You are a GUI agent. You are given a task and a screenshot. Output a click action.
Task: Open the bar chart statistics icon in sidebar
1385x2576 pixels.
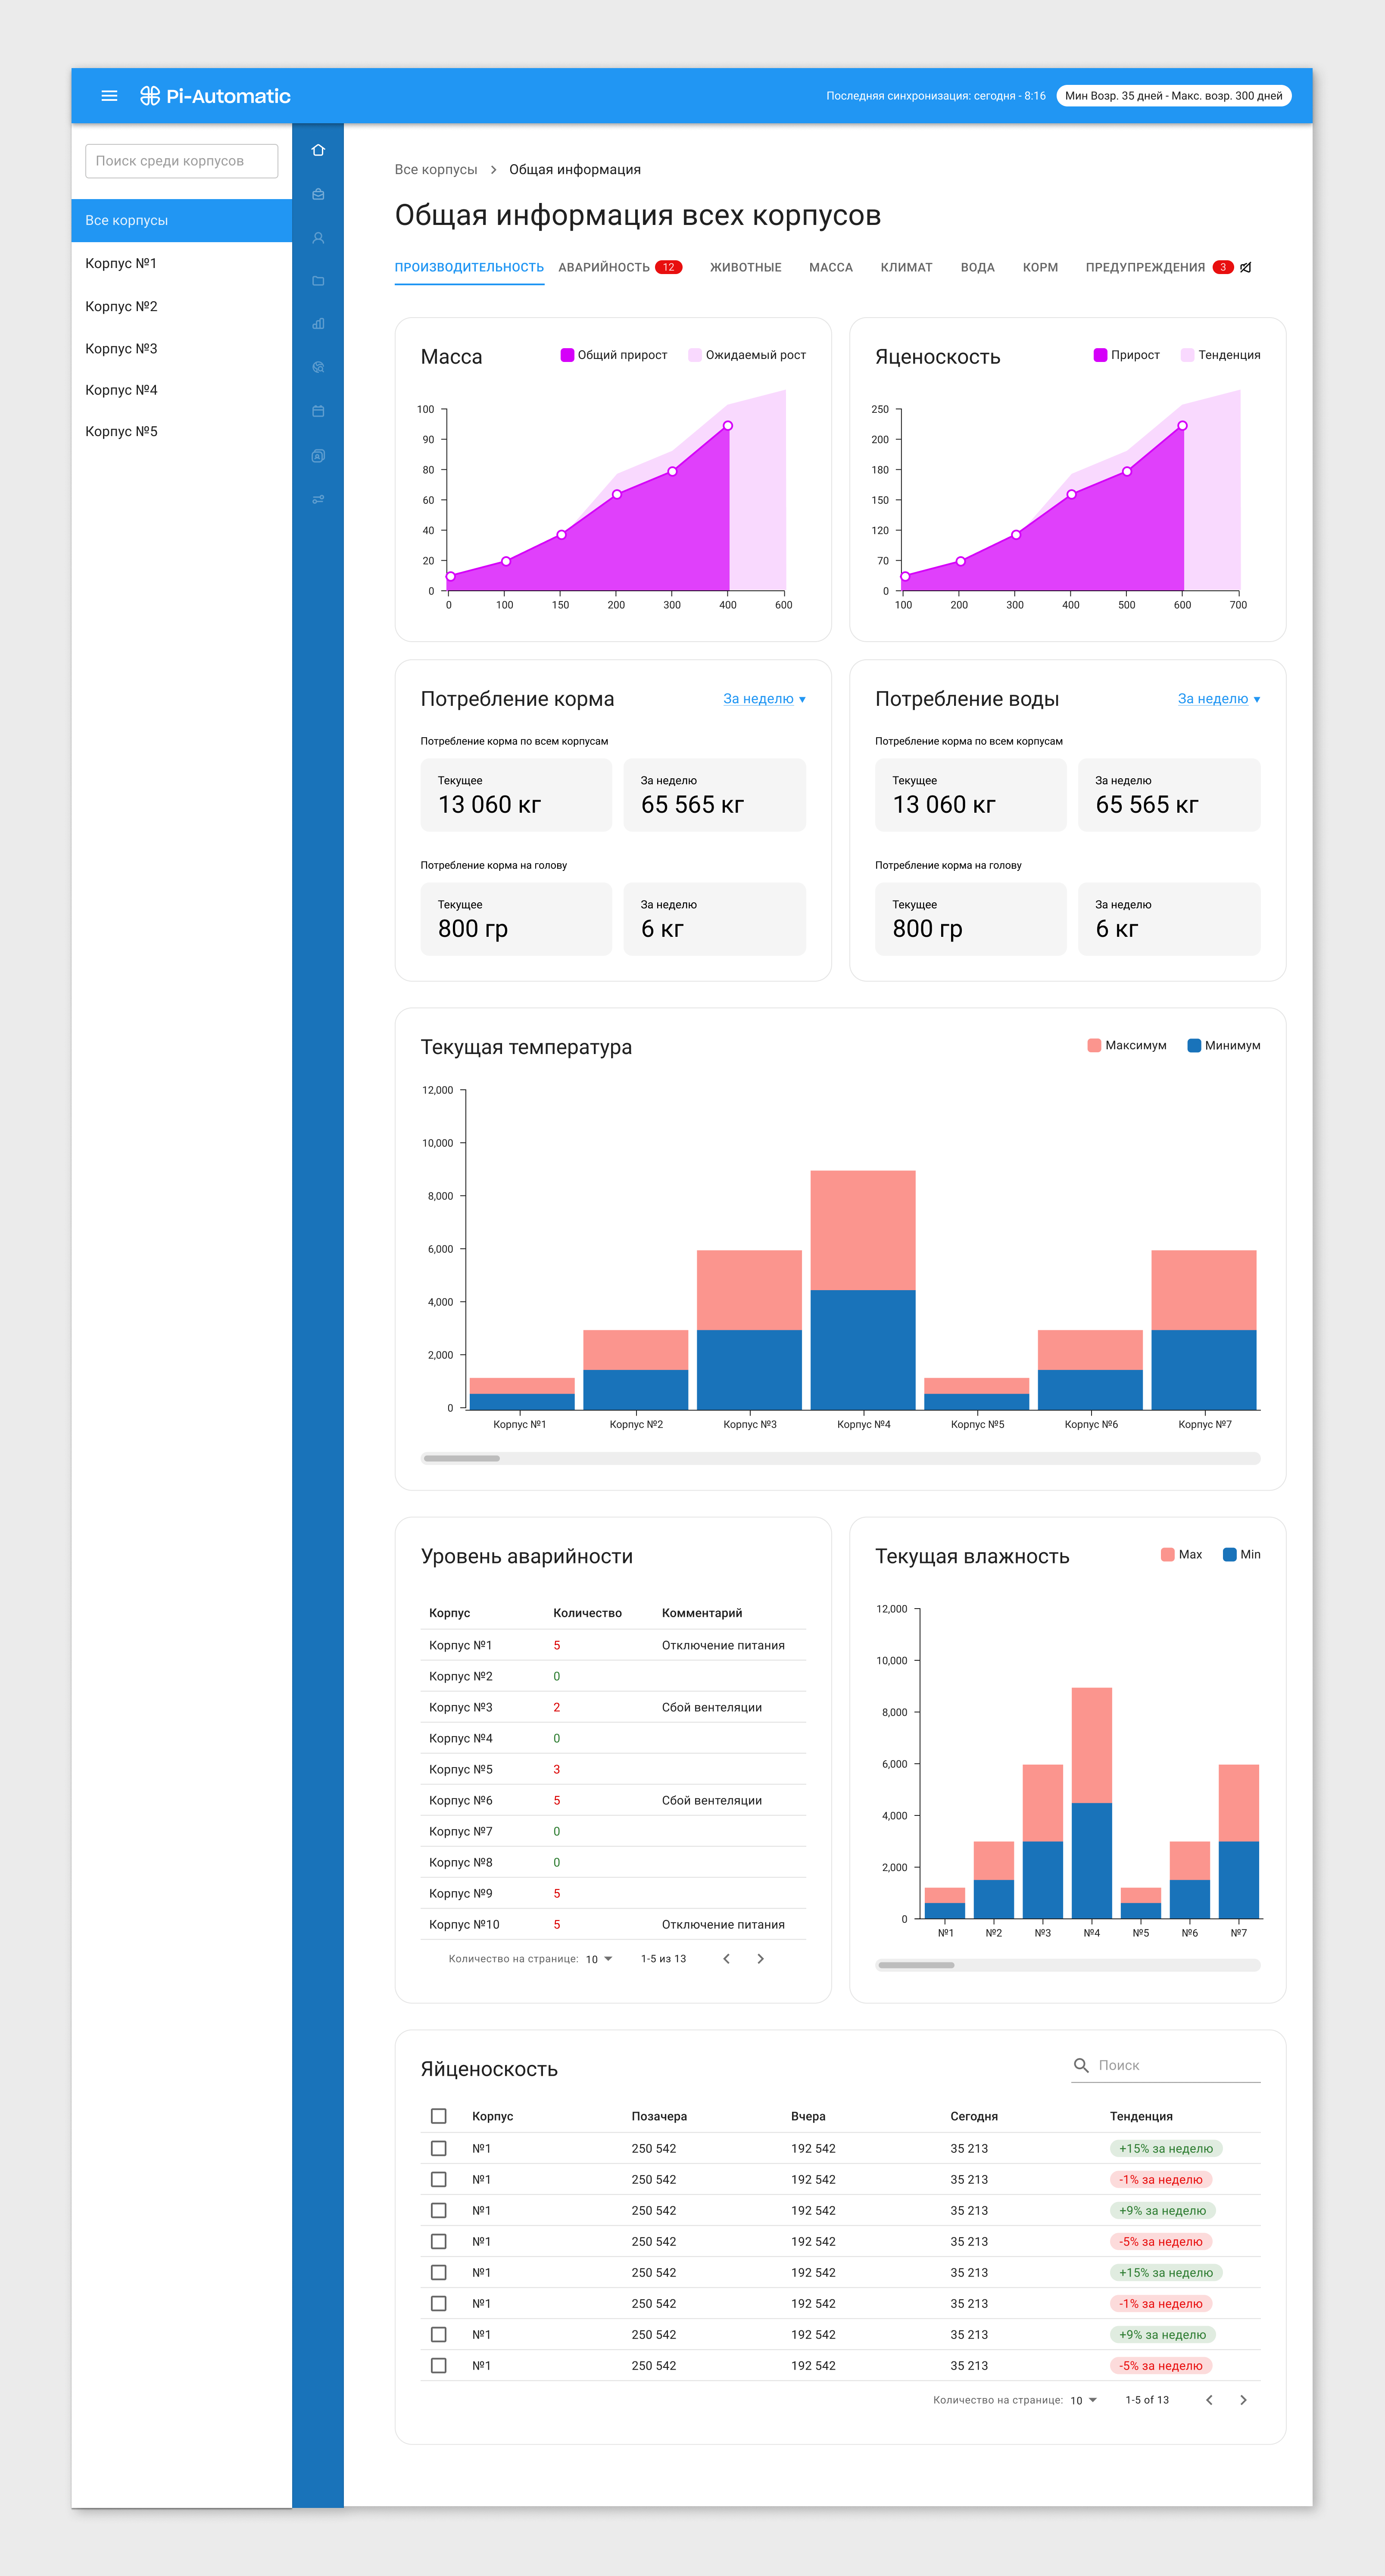point(318,324)
